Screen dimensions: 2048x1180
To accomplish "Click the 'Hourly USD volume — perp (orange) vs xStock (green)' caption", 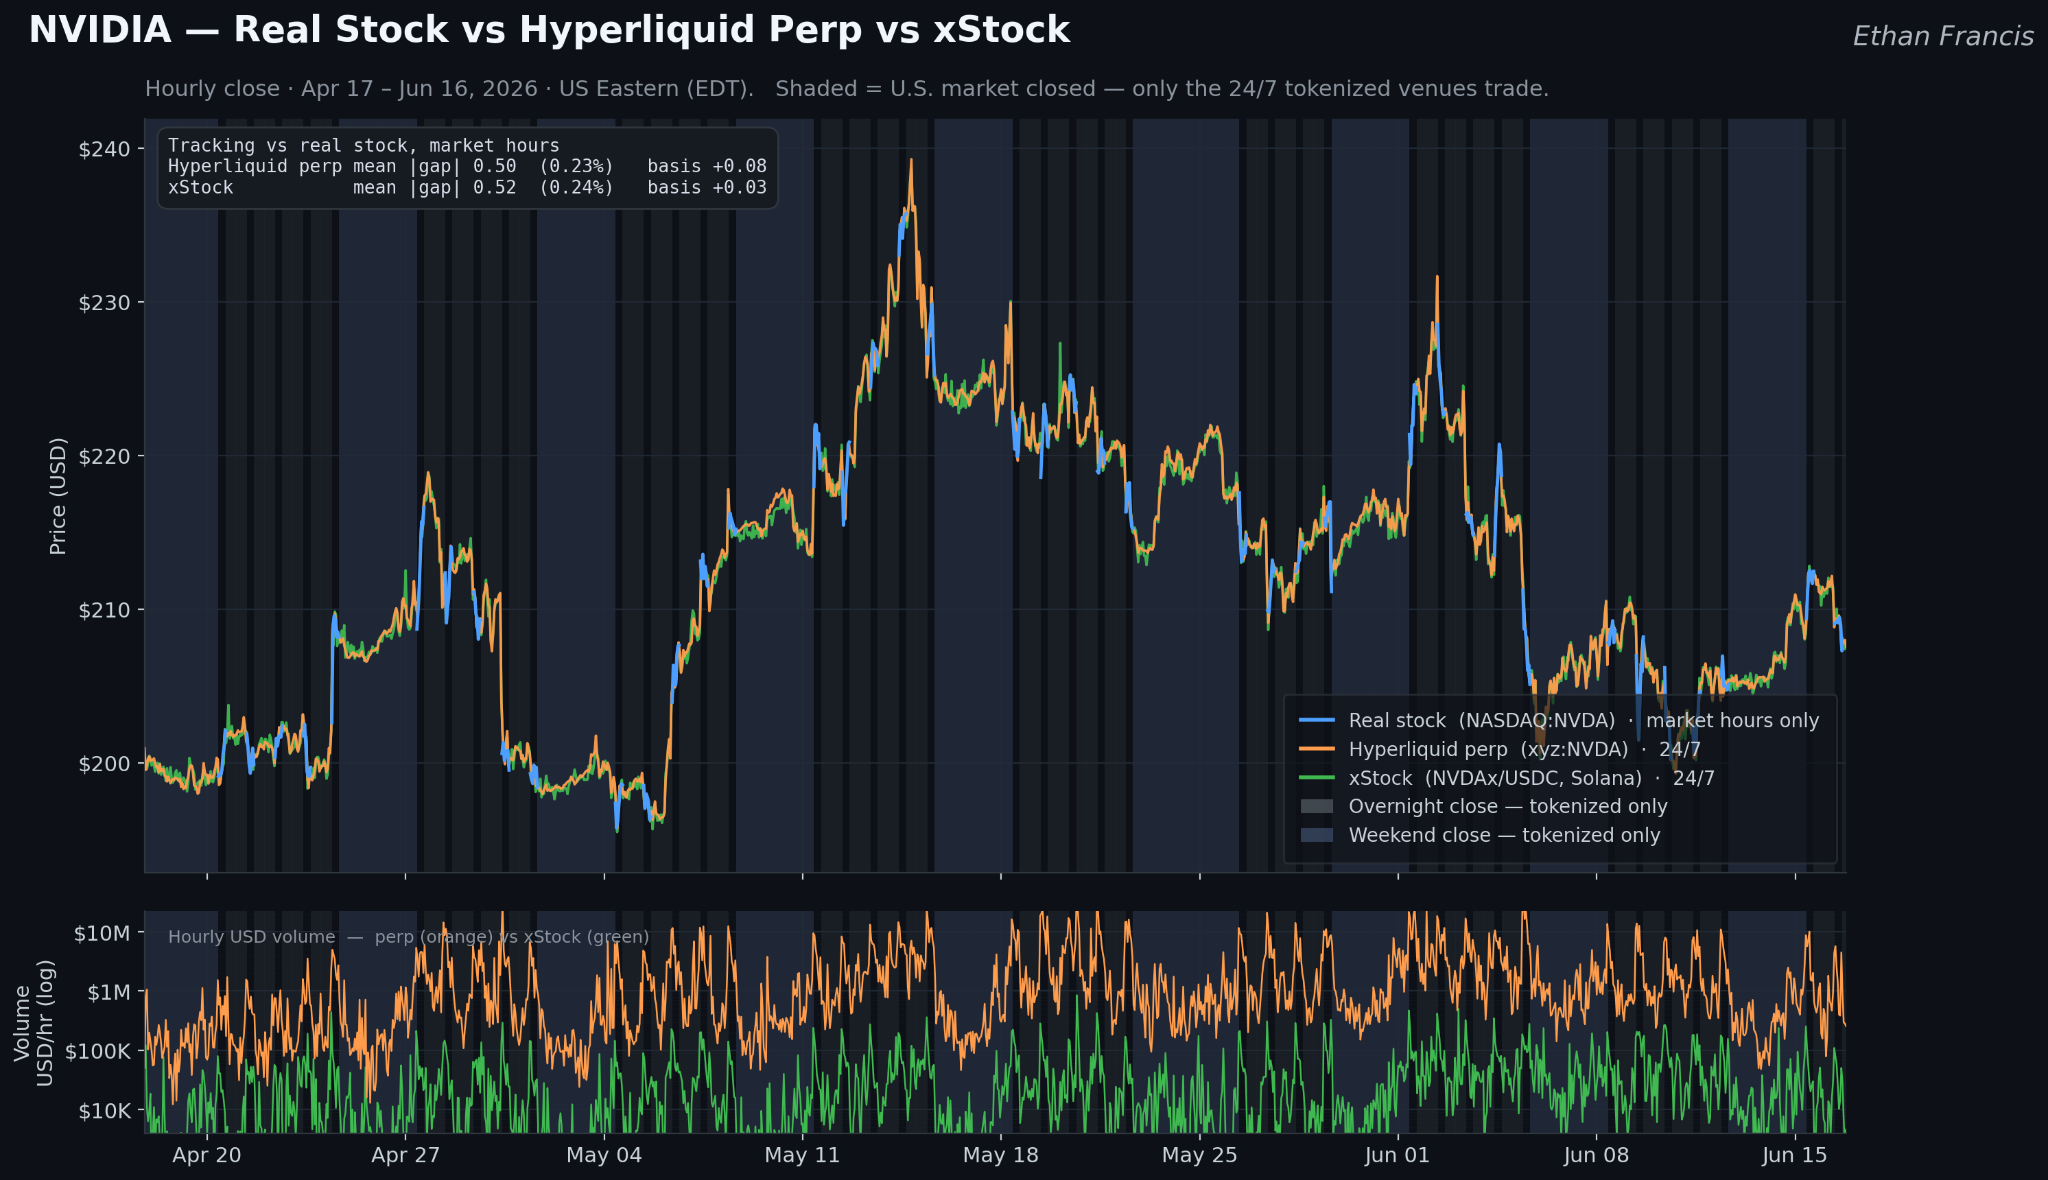I will [x=408, y=937].
